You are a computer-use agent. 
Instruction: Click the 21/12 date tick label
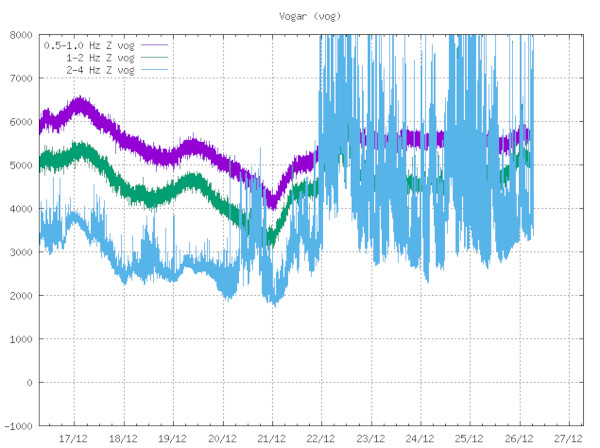click(x=271, y=438)
